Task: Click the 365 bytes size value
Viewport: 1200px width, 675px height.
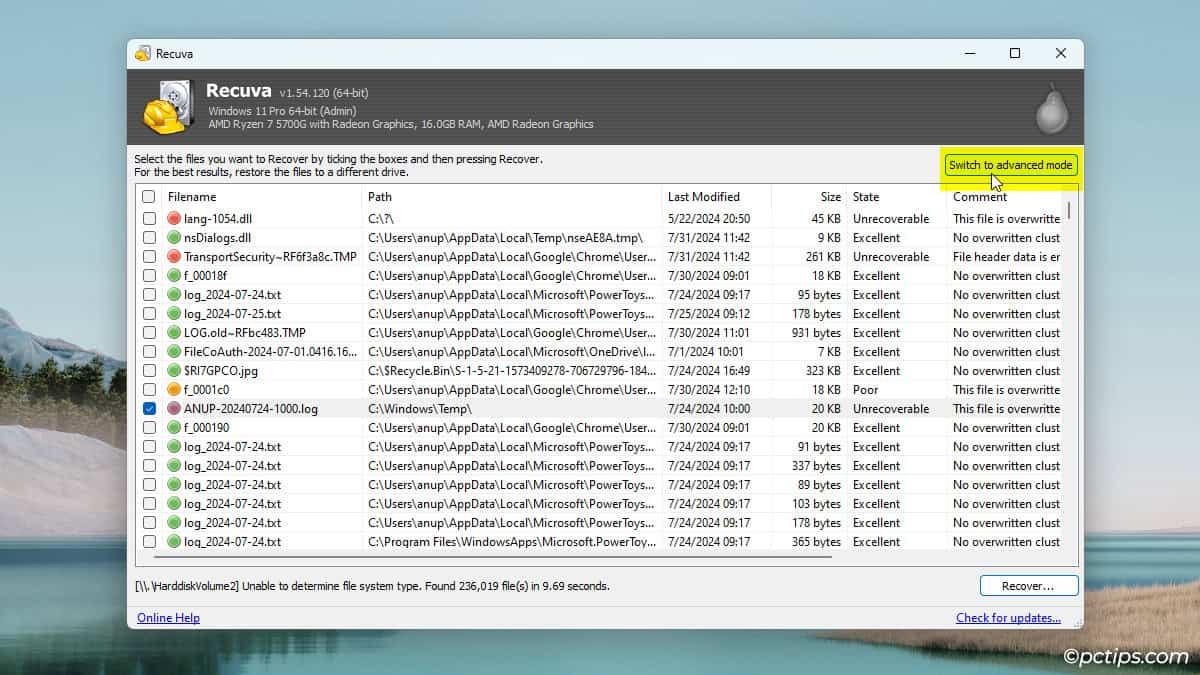Action: 817,542
